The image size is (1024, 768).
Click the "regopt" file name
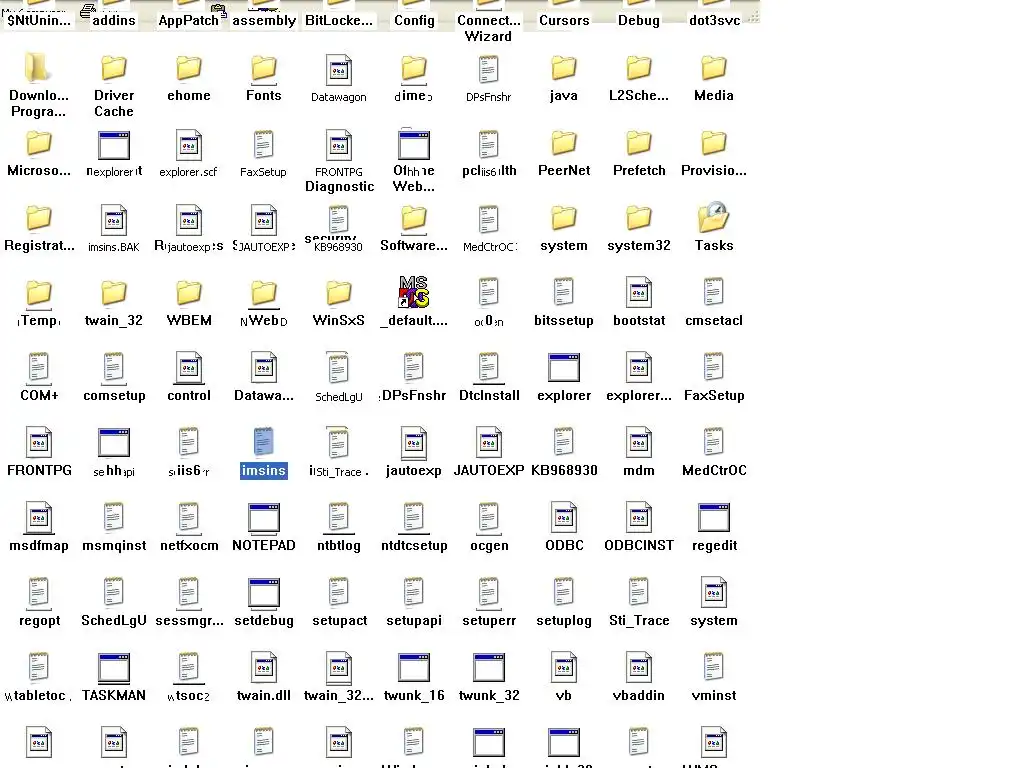39,620
